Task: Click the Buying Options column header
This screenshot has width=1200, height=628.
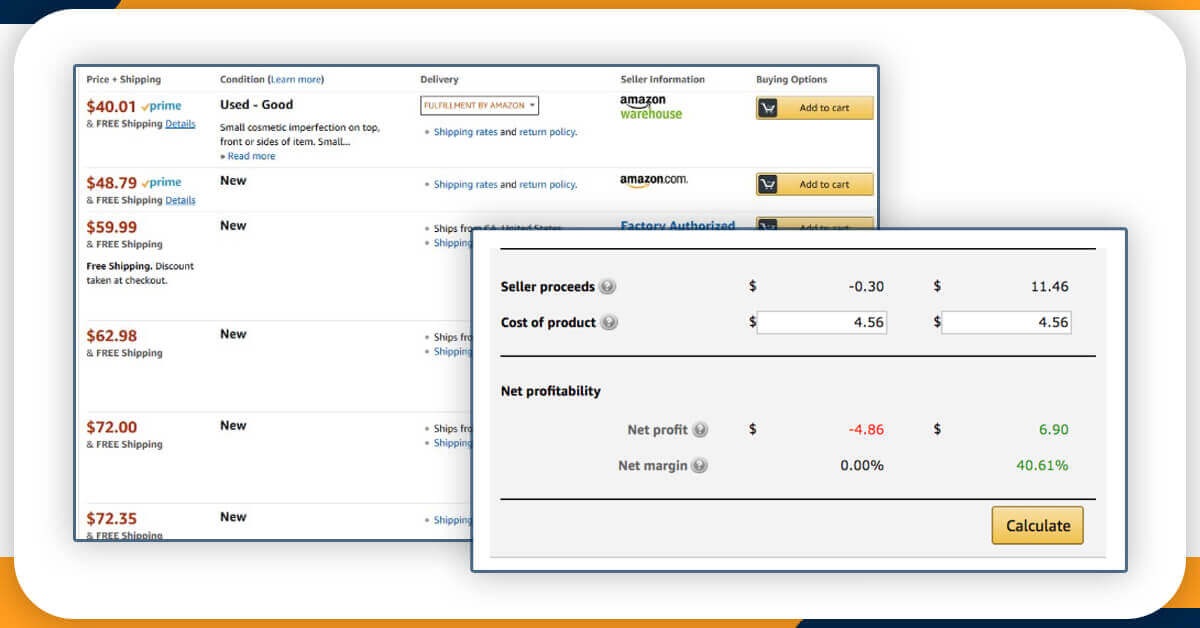Action: [x=792, y=80]
